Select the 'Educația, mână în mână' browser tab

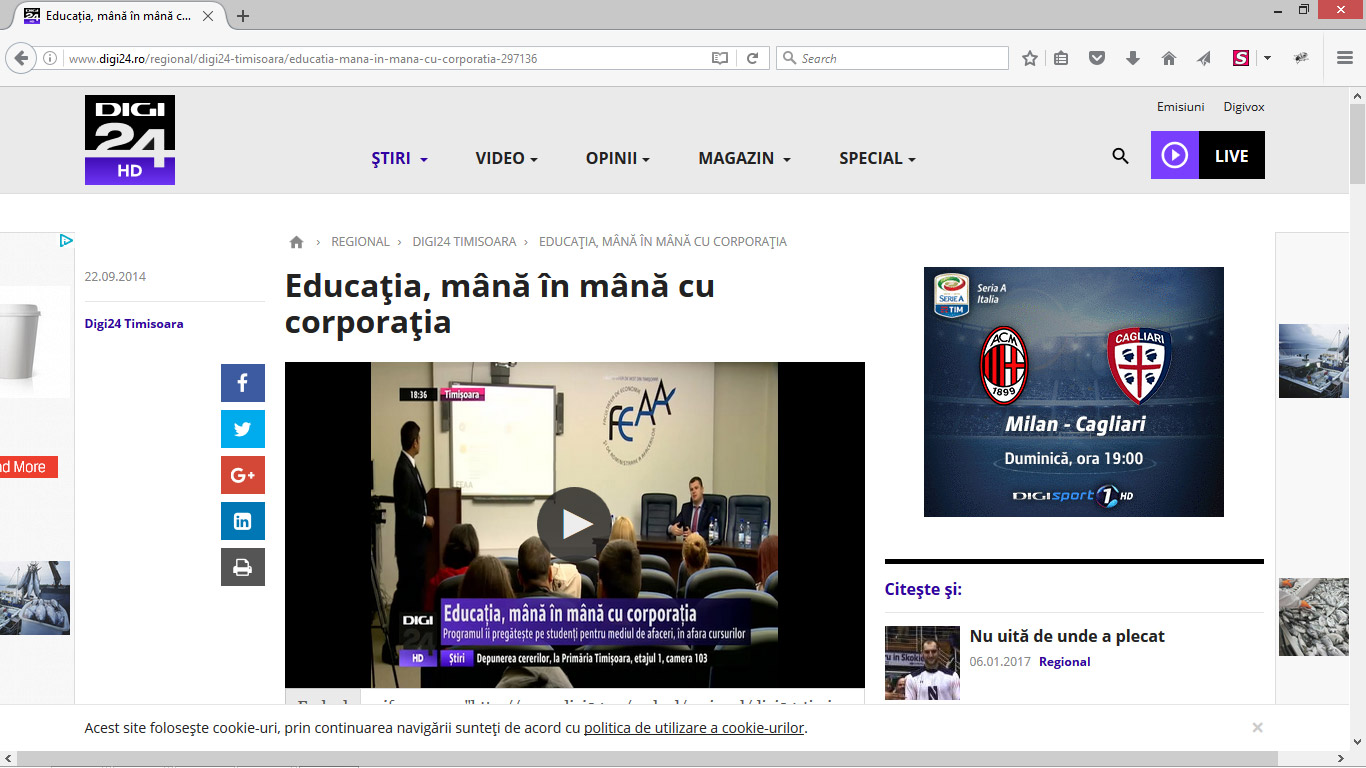click(119, 16)
